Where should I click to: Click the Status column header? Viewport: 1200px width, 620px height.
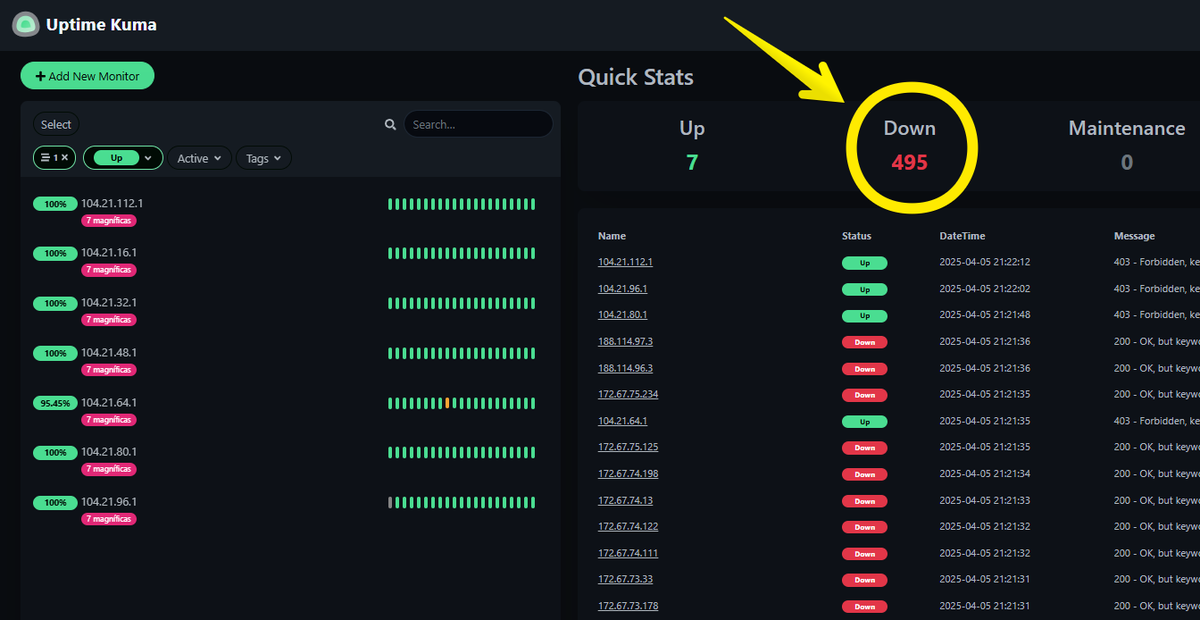coord(857,236)
